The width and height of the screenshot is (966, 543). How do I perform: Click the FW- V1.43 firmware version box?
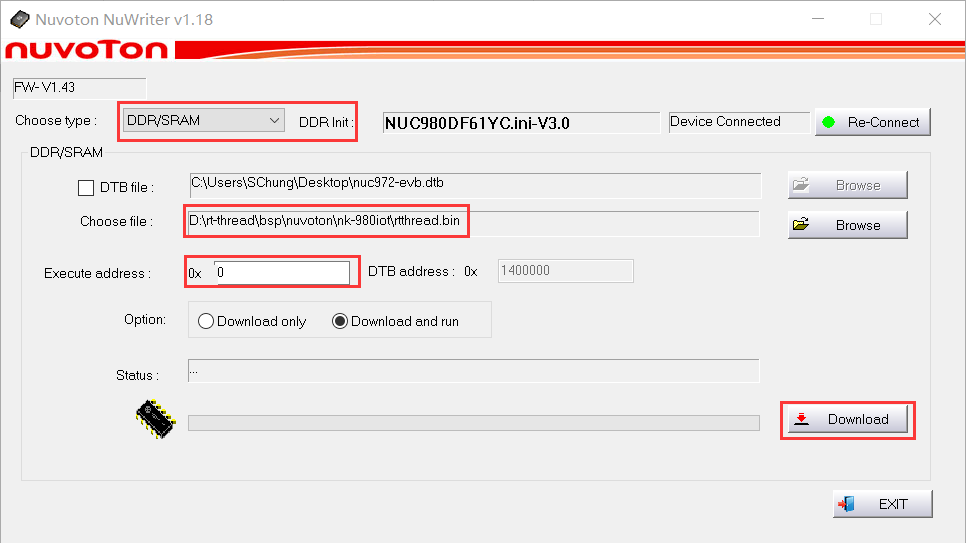click(x=79, y=88)
